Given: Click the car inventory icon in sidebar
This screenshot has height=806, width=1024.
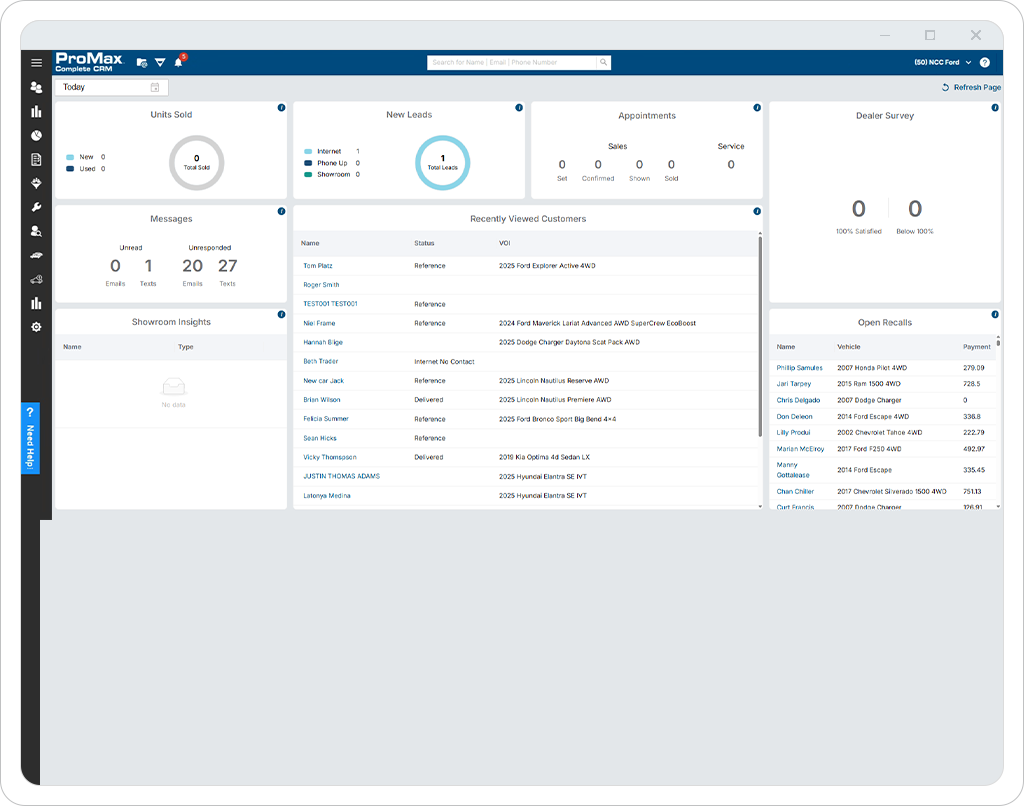Looking at the screenshot, I should click(x=37, y=255).
